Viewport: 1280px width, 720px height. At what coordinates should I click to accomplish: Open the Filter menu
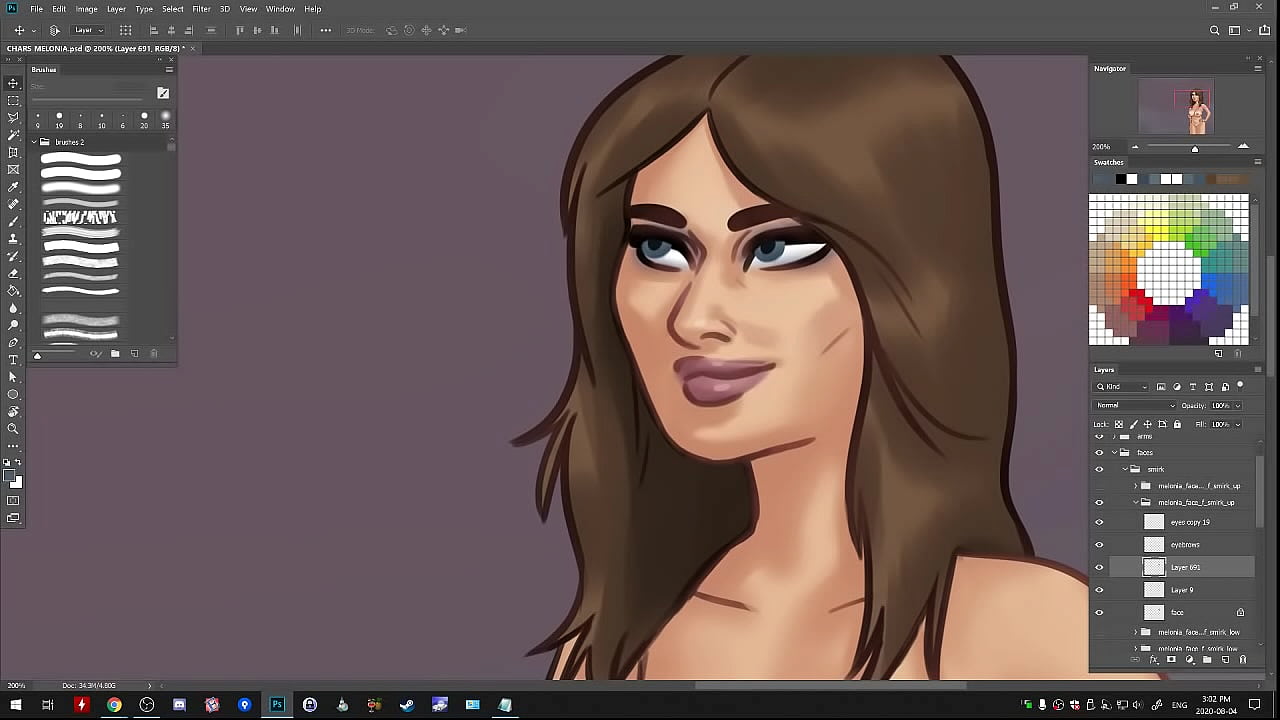tap(201, 9)
